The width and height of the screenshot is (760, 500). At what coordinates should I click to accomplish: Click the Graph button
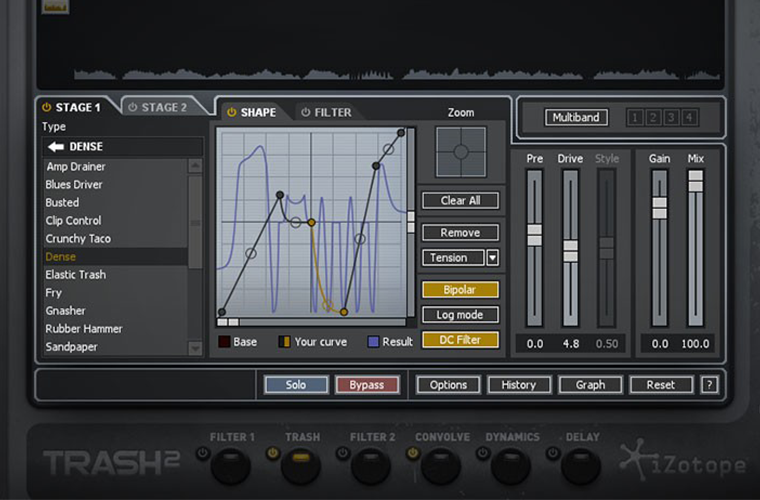(x=590, y=385)
